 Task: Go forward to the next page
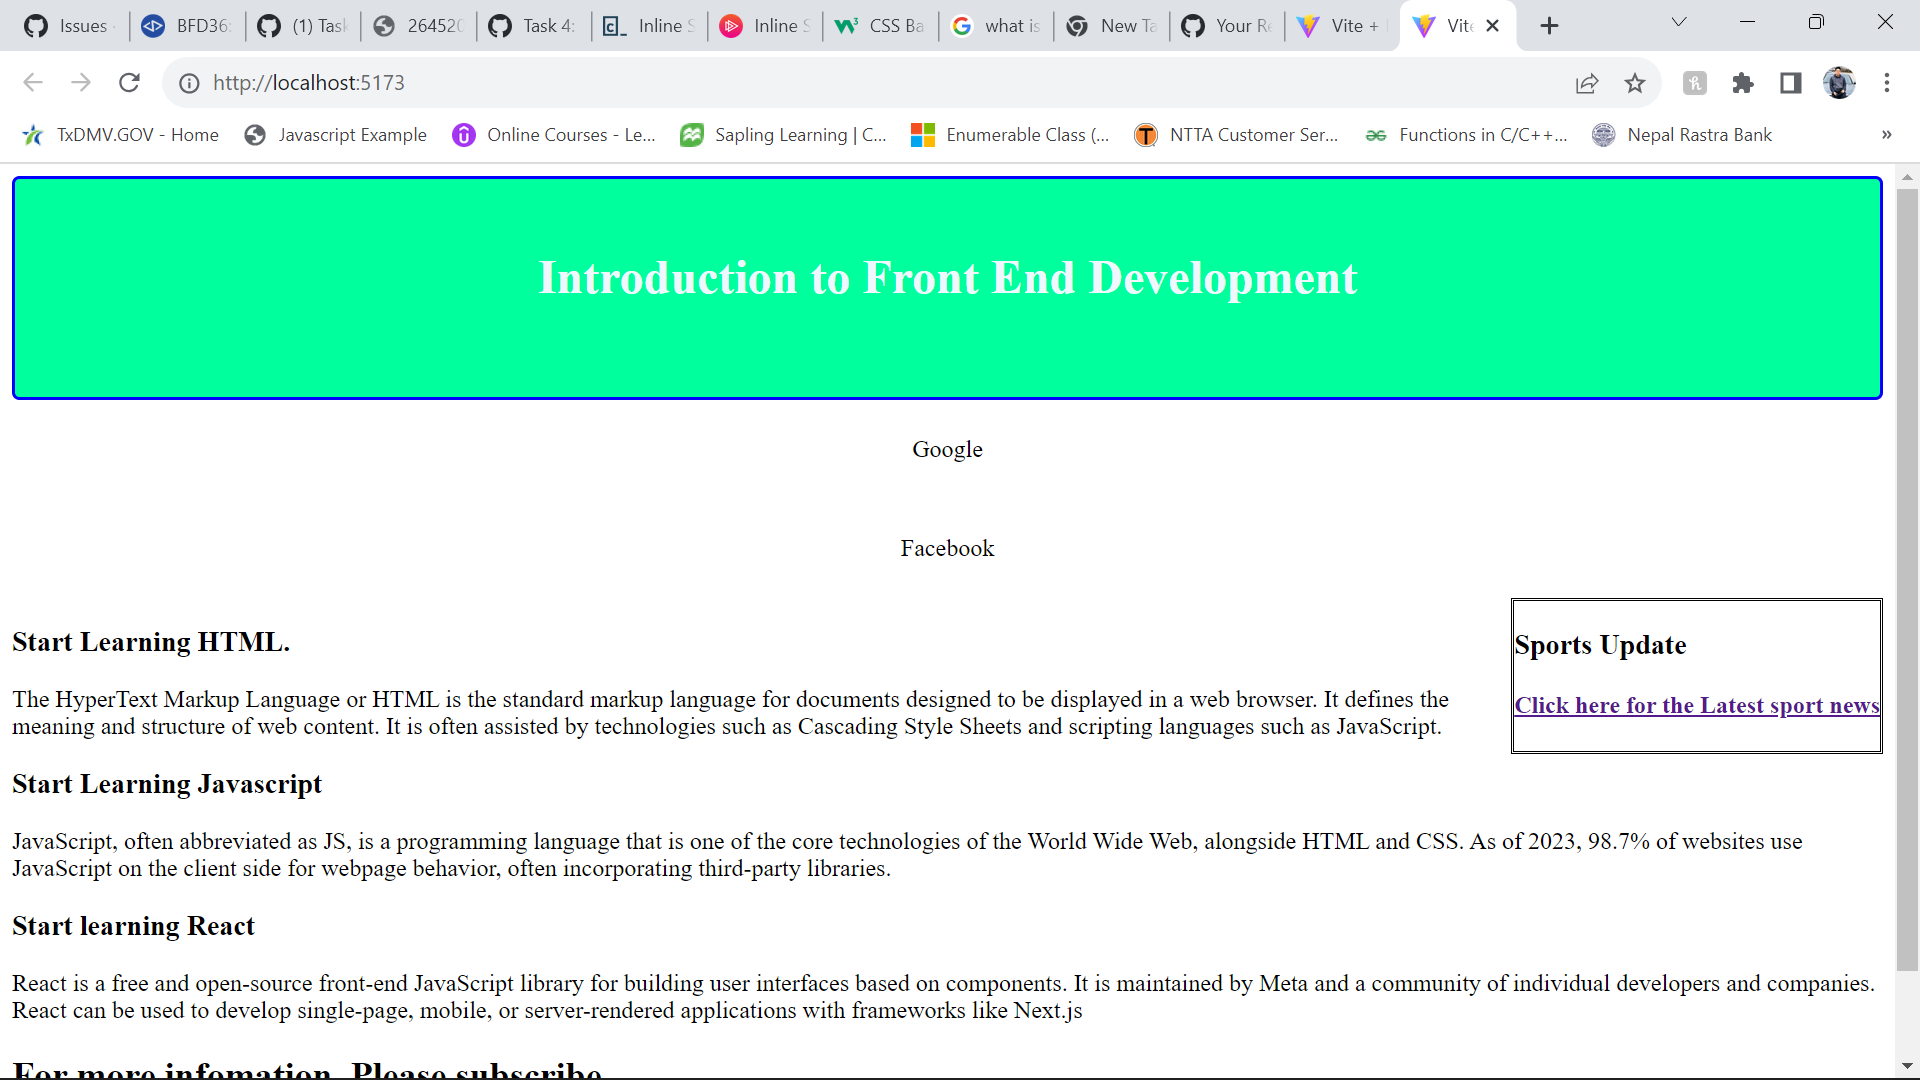(x=81, y=83)
